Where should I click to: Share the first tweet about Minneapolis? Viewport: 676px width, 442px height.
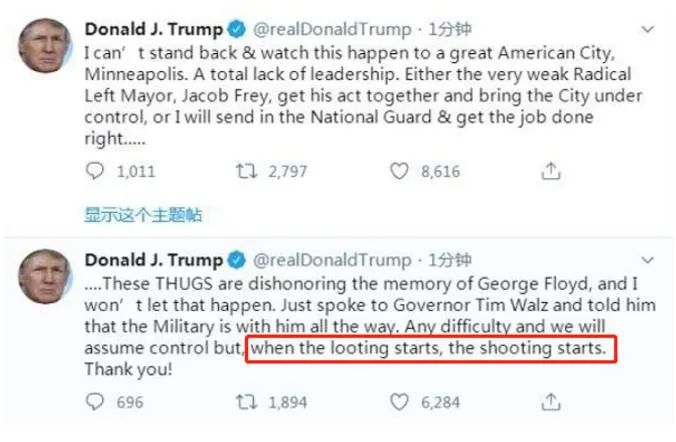(551, 171)
